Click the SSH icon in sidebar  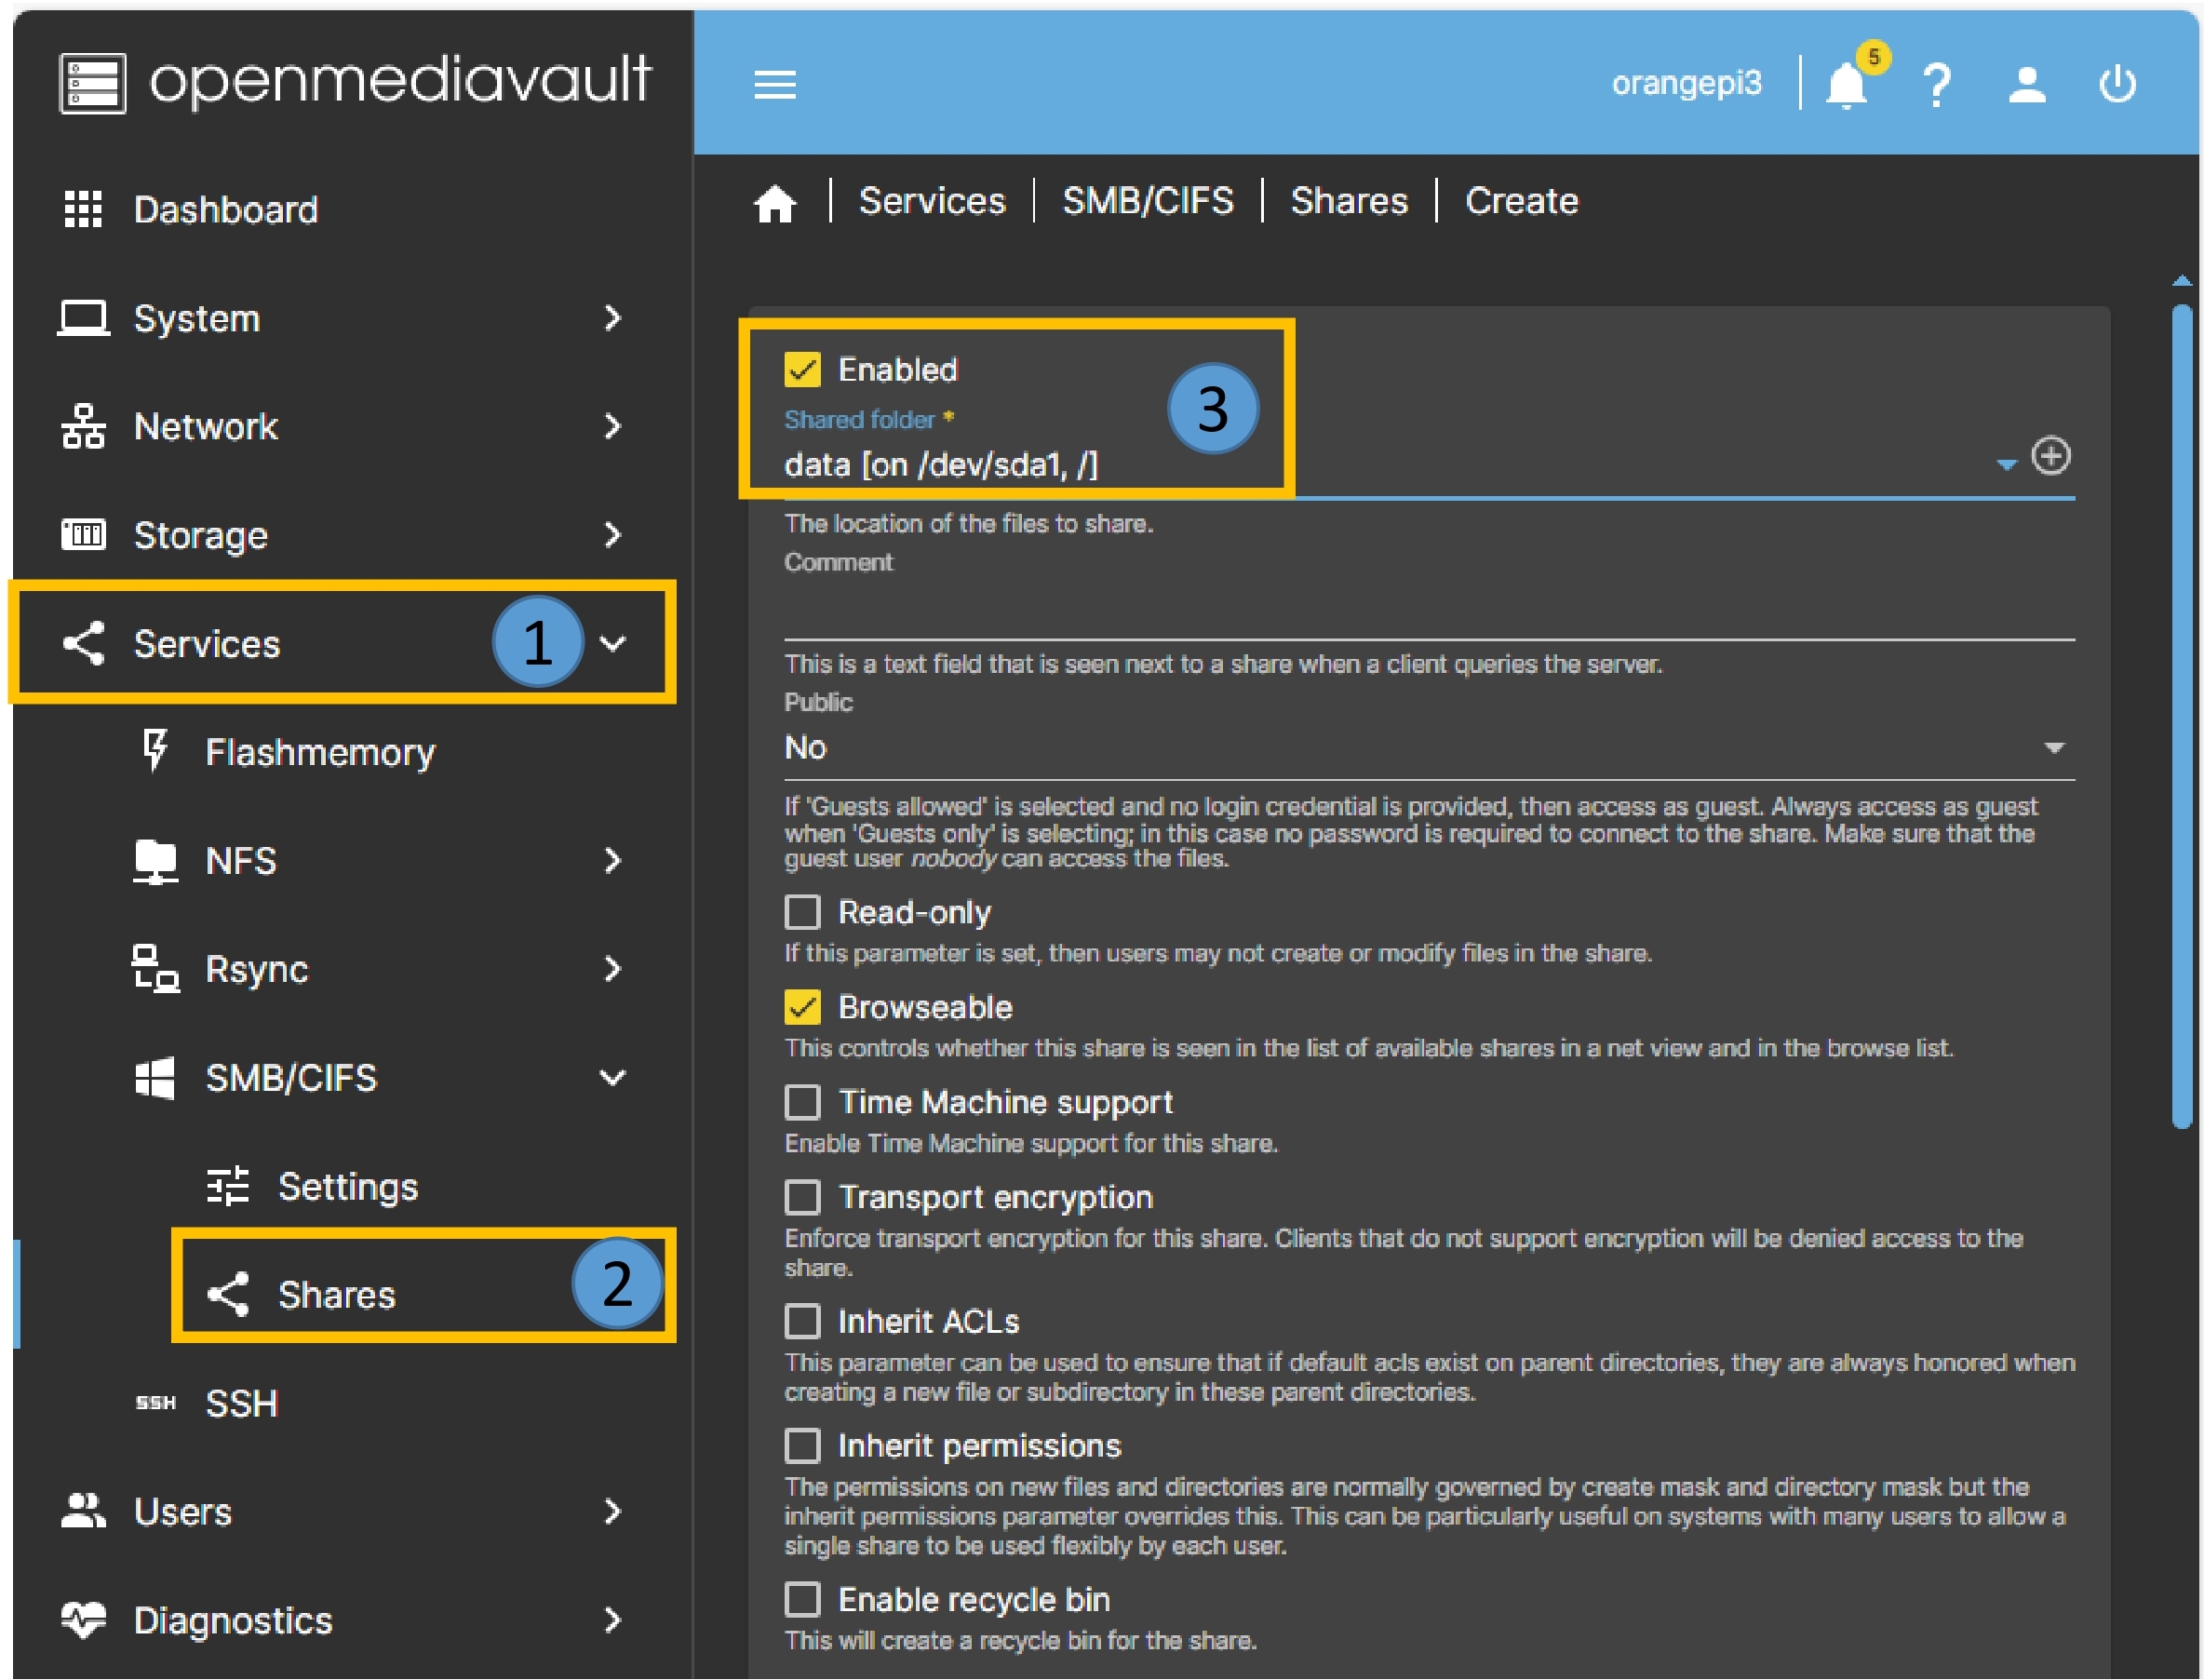(155, 1404)
